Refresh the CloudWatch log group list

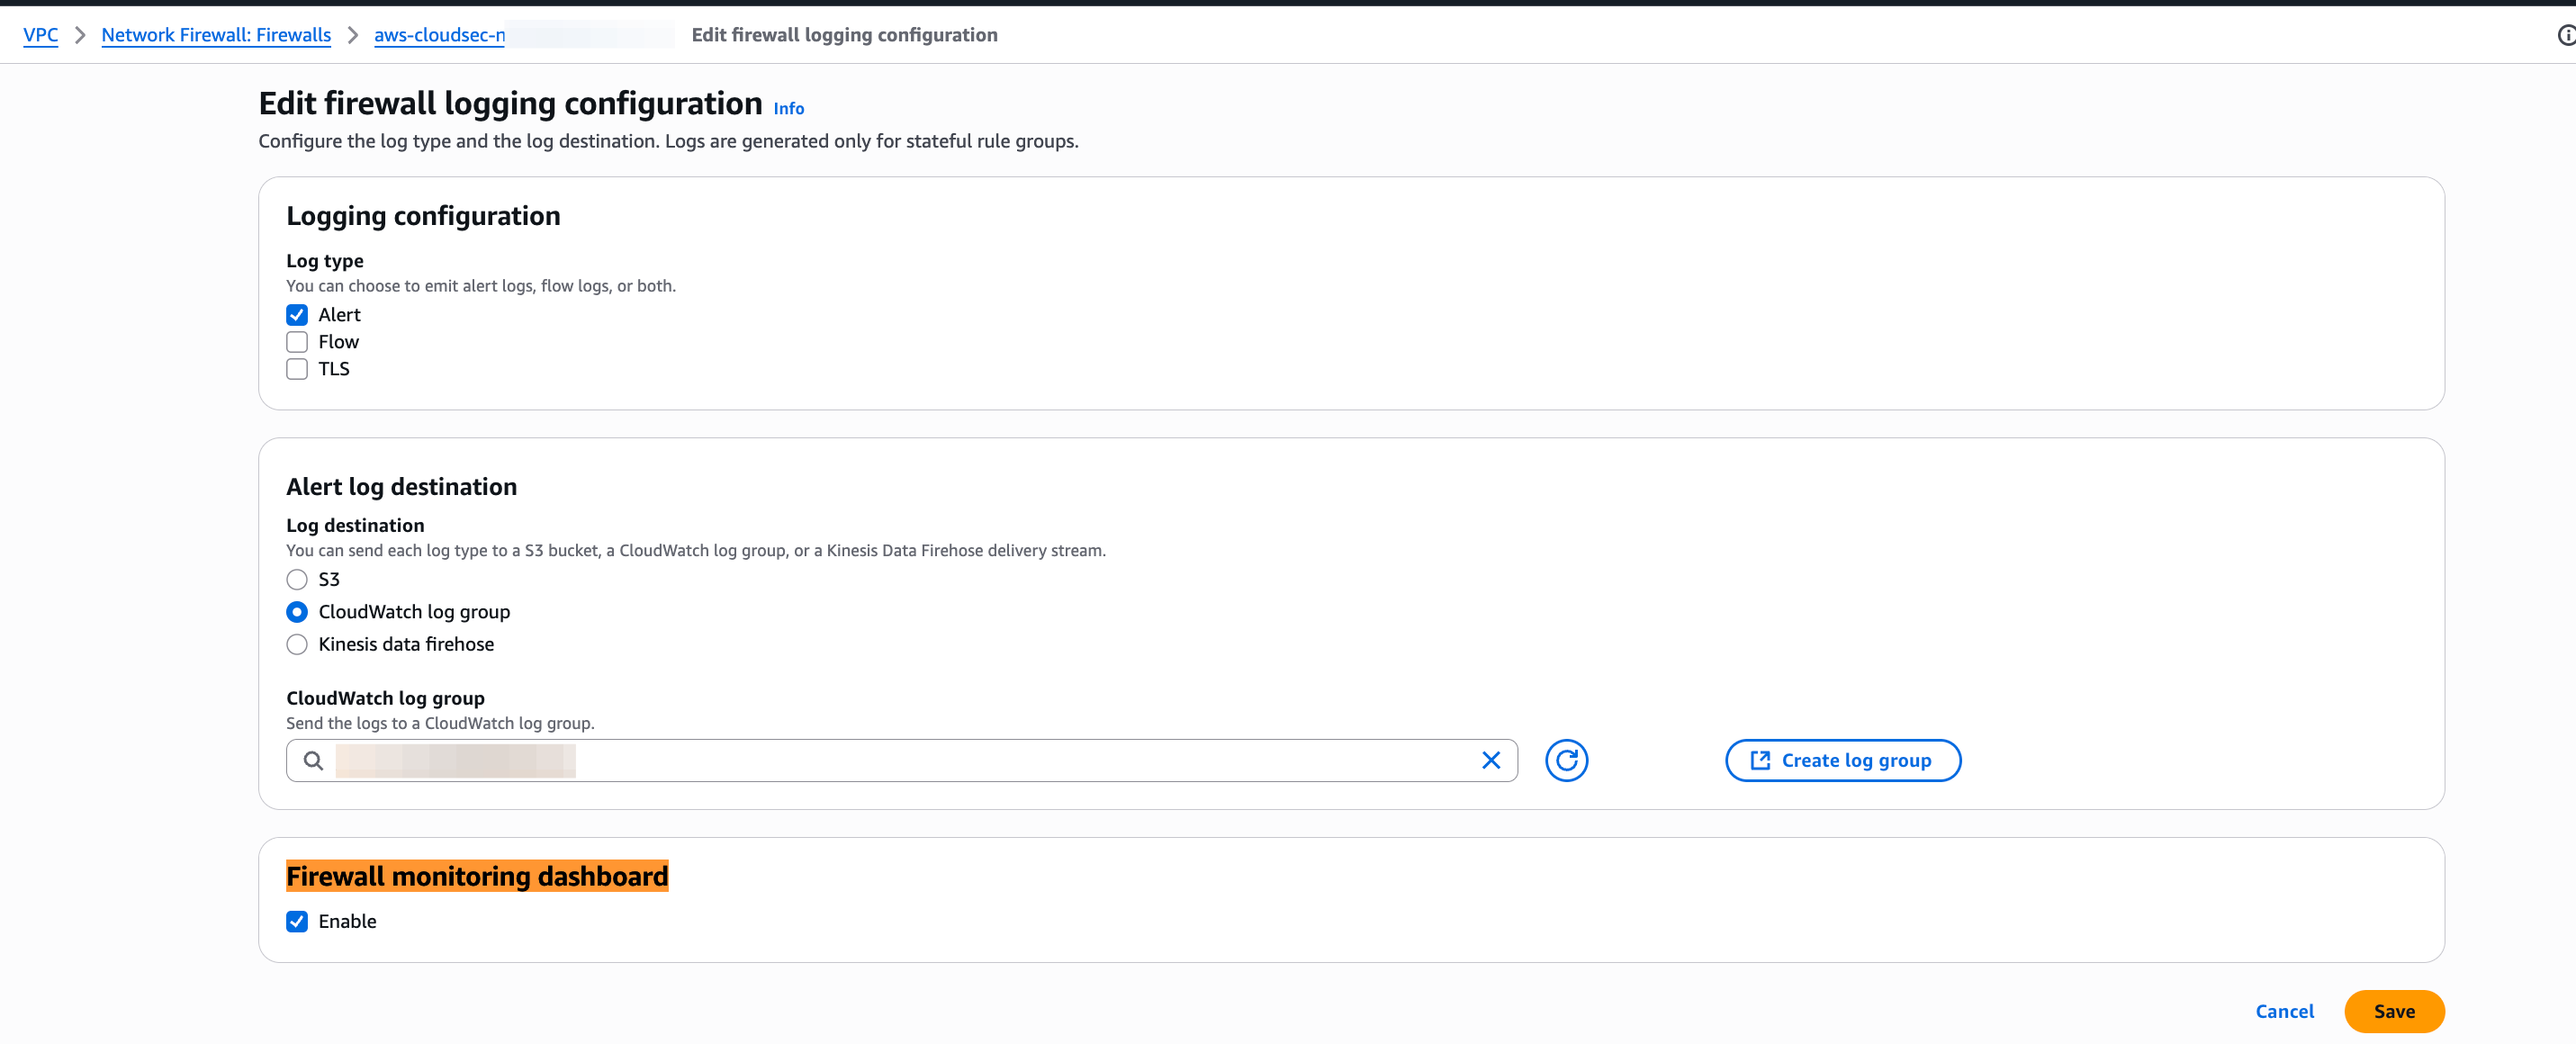tap(1566, 760)
